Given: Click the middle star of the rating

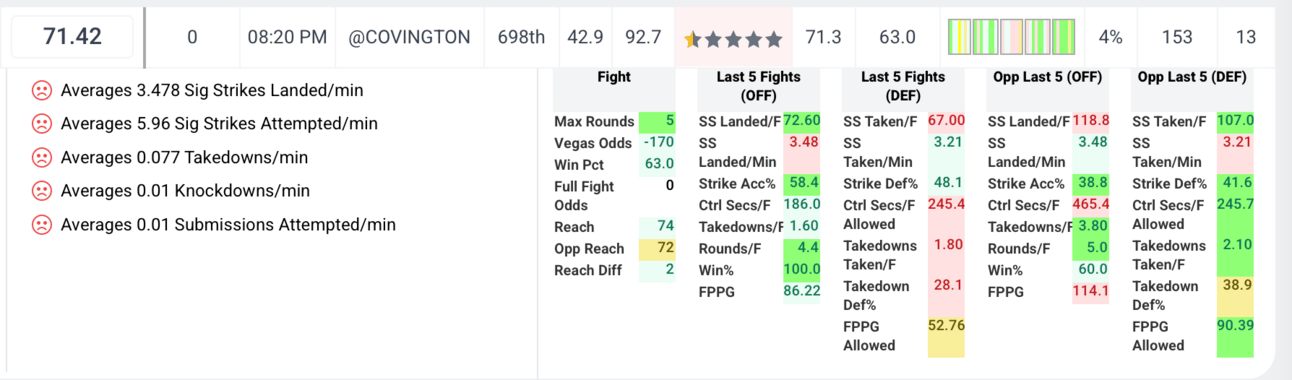Looking at the screenshot, I should point(733,38).
